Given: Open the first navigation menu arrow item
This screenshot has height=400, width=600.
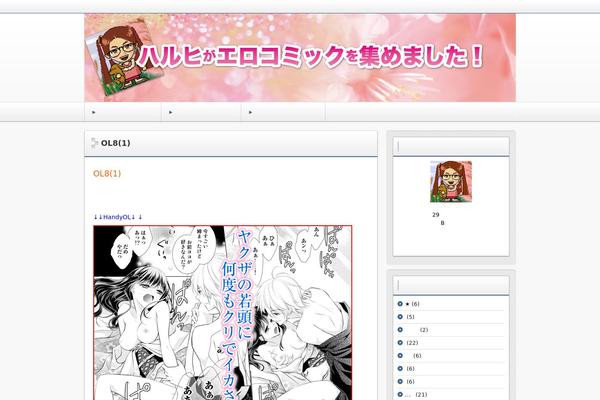Looking at the screenshot, I should coord(123,112).
